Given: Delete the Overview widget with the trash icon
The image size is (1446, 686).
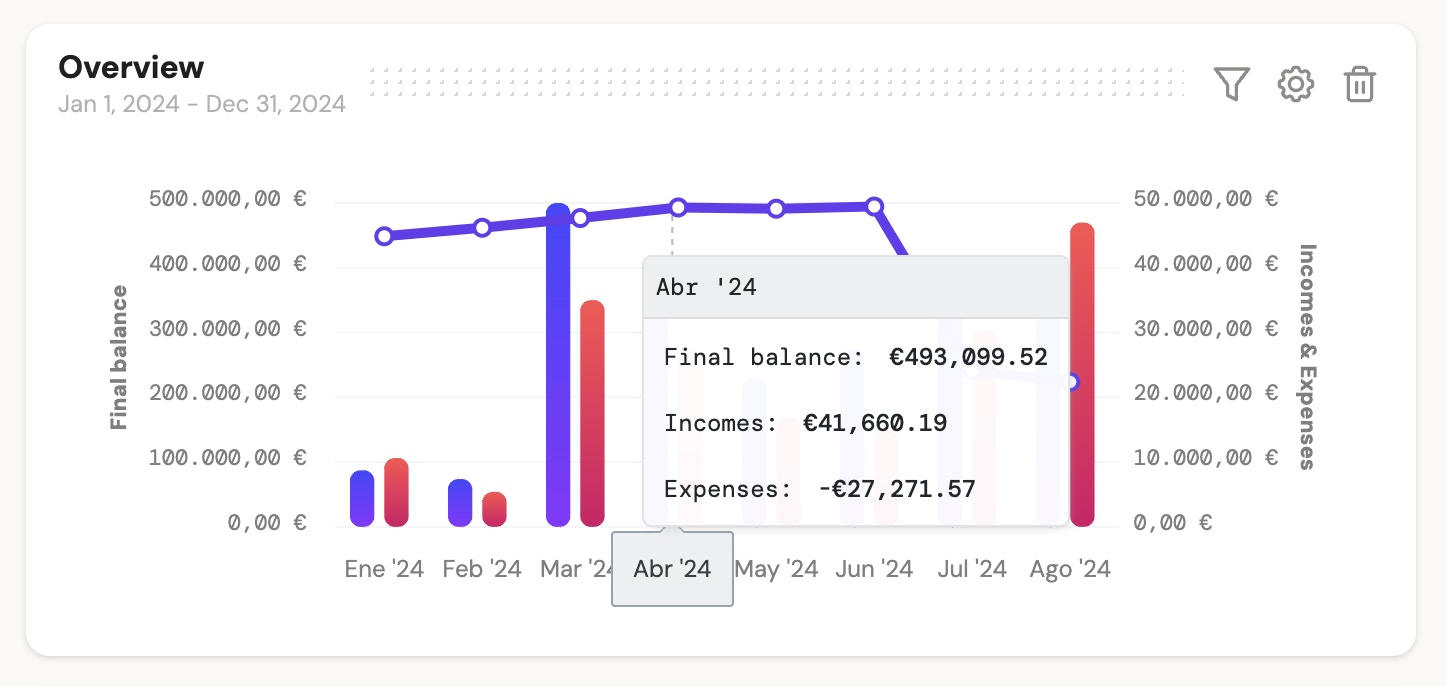Looking at the screenshot, I should pyautogui.click(x=1360, y=84).
